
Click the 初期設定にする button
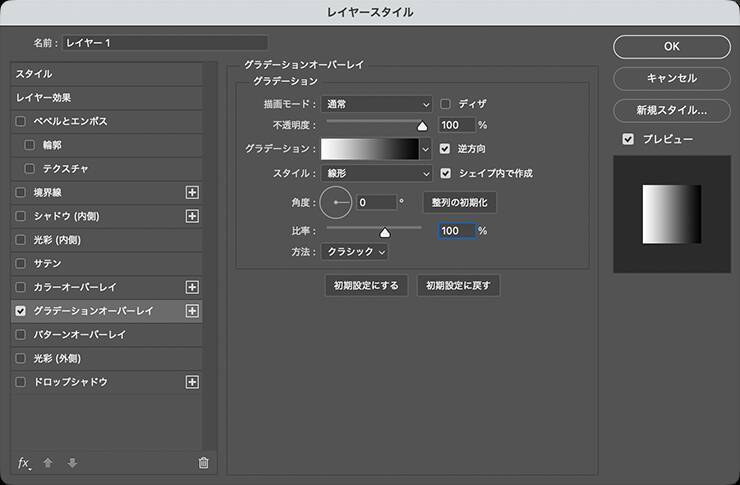tap(366, 285)
